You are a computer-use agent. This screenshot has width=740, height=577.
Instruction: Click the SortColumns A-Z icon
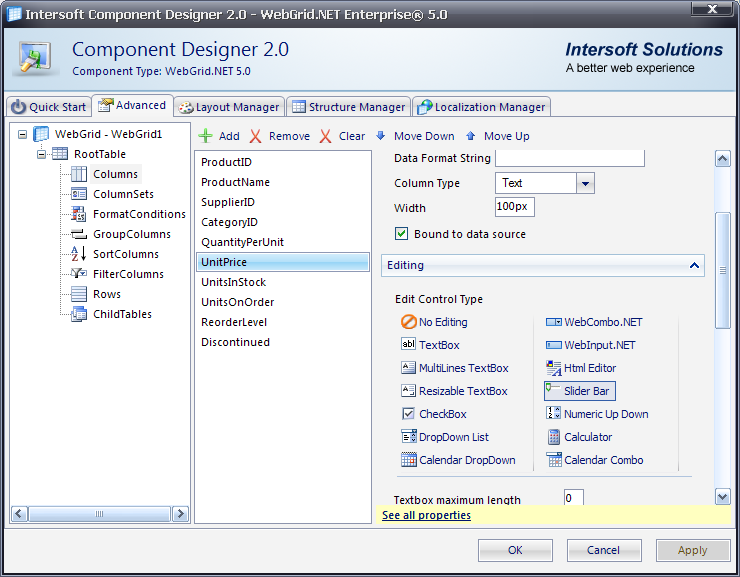coord(78,254)
